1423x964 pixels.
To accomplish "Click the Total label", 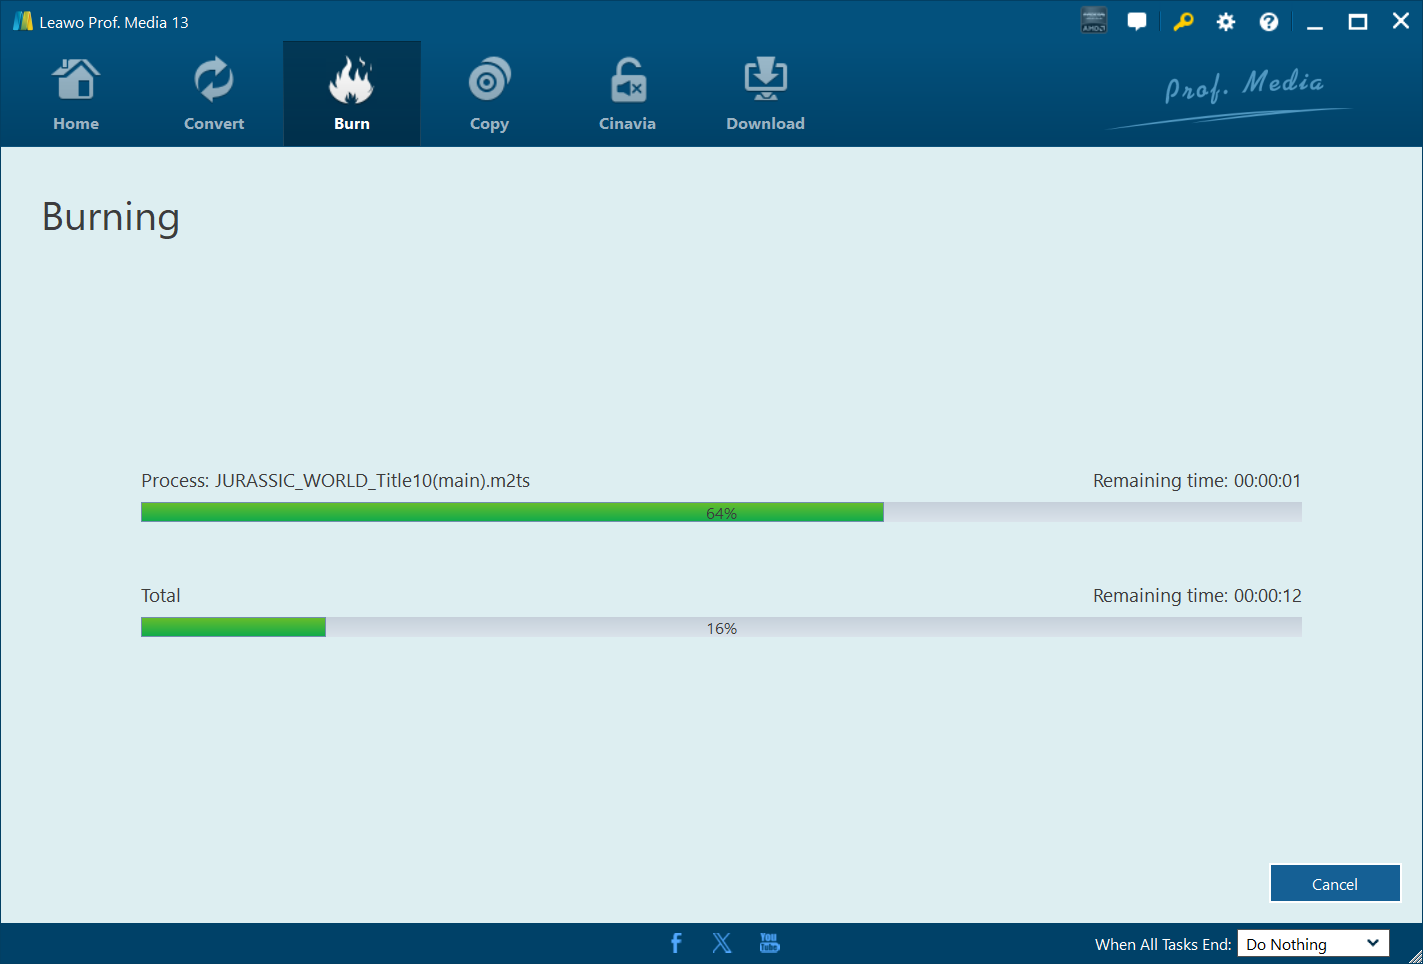I will [161, 596].
